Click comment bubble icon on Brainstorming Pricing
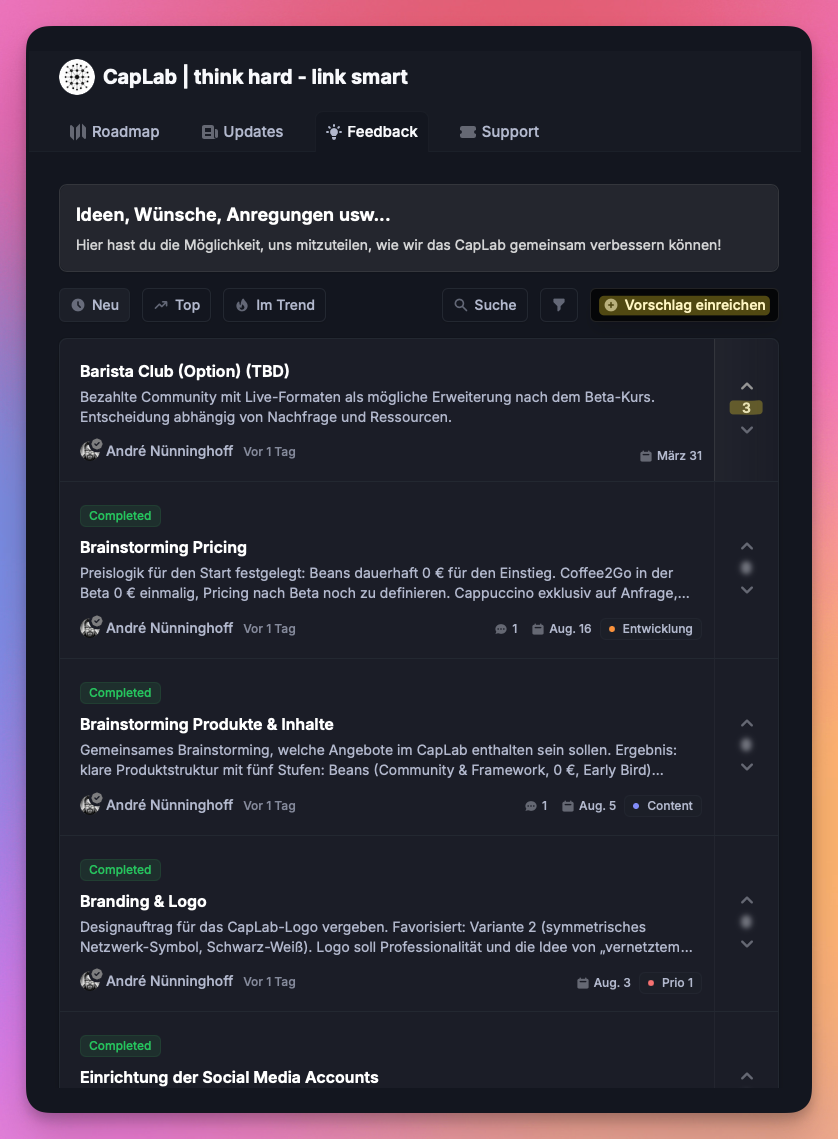838x1139 pixels. coord(501,629)
